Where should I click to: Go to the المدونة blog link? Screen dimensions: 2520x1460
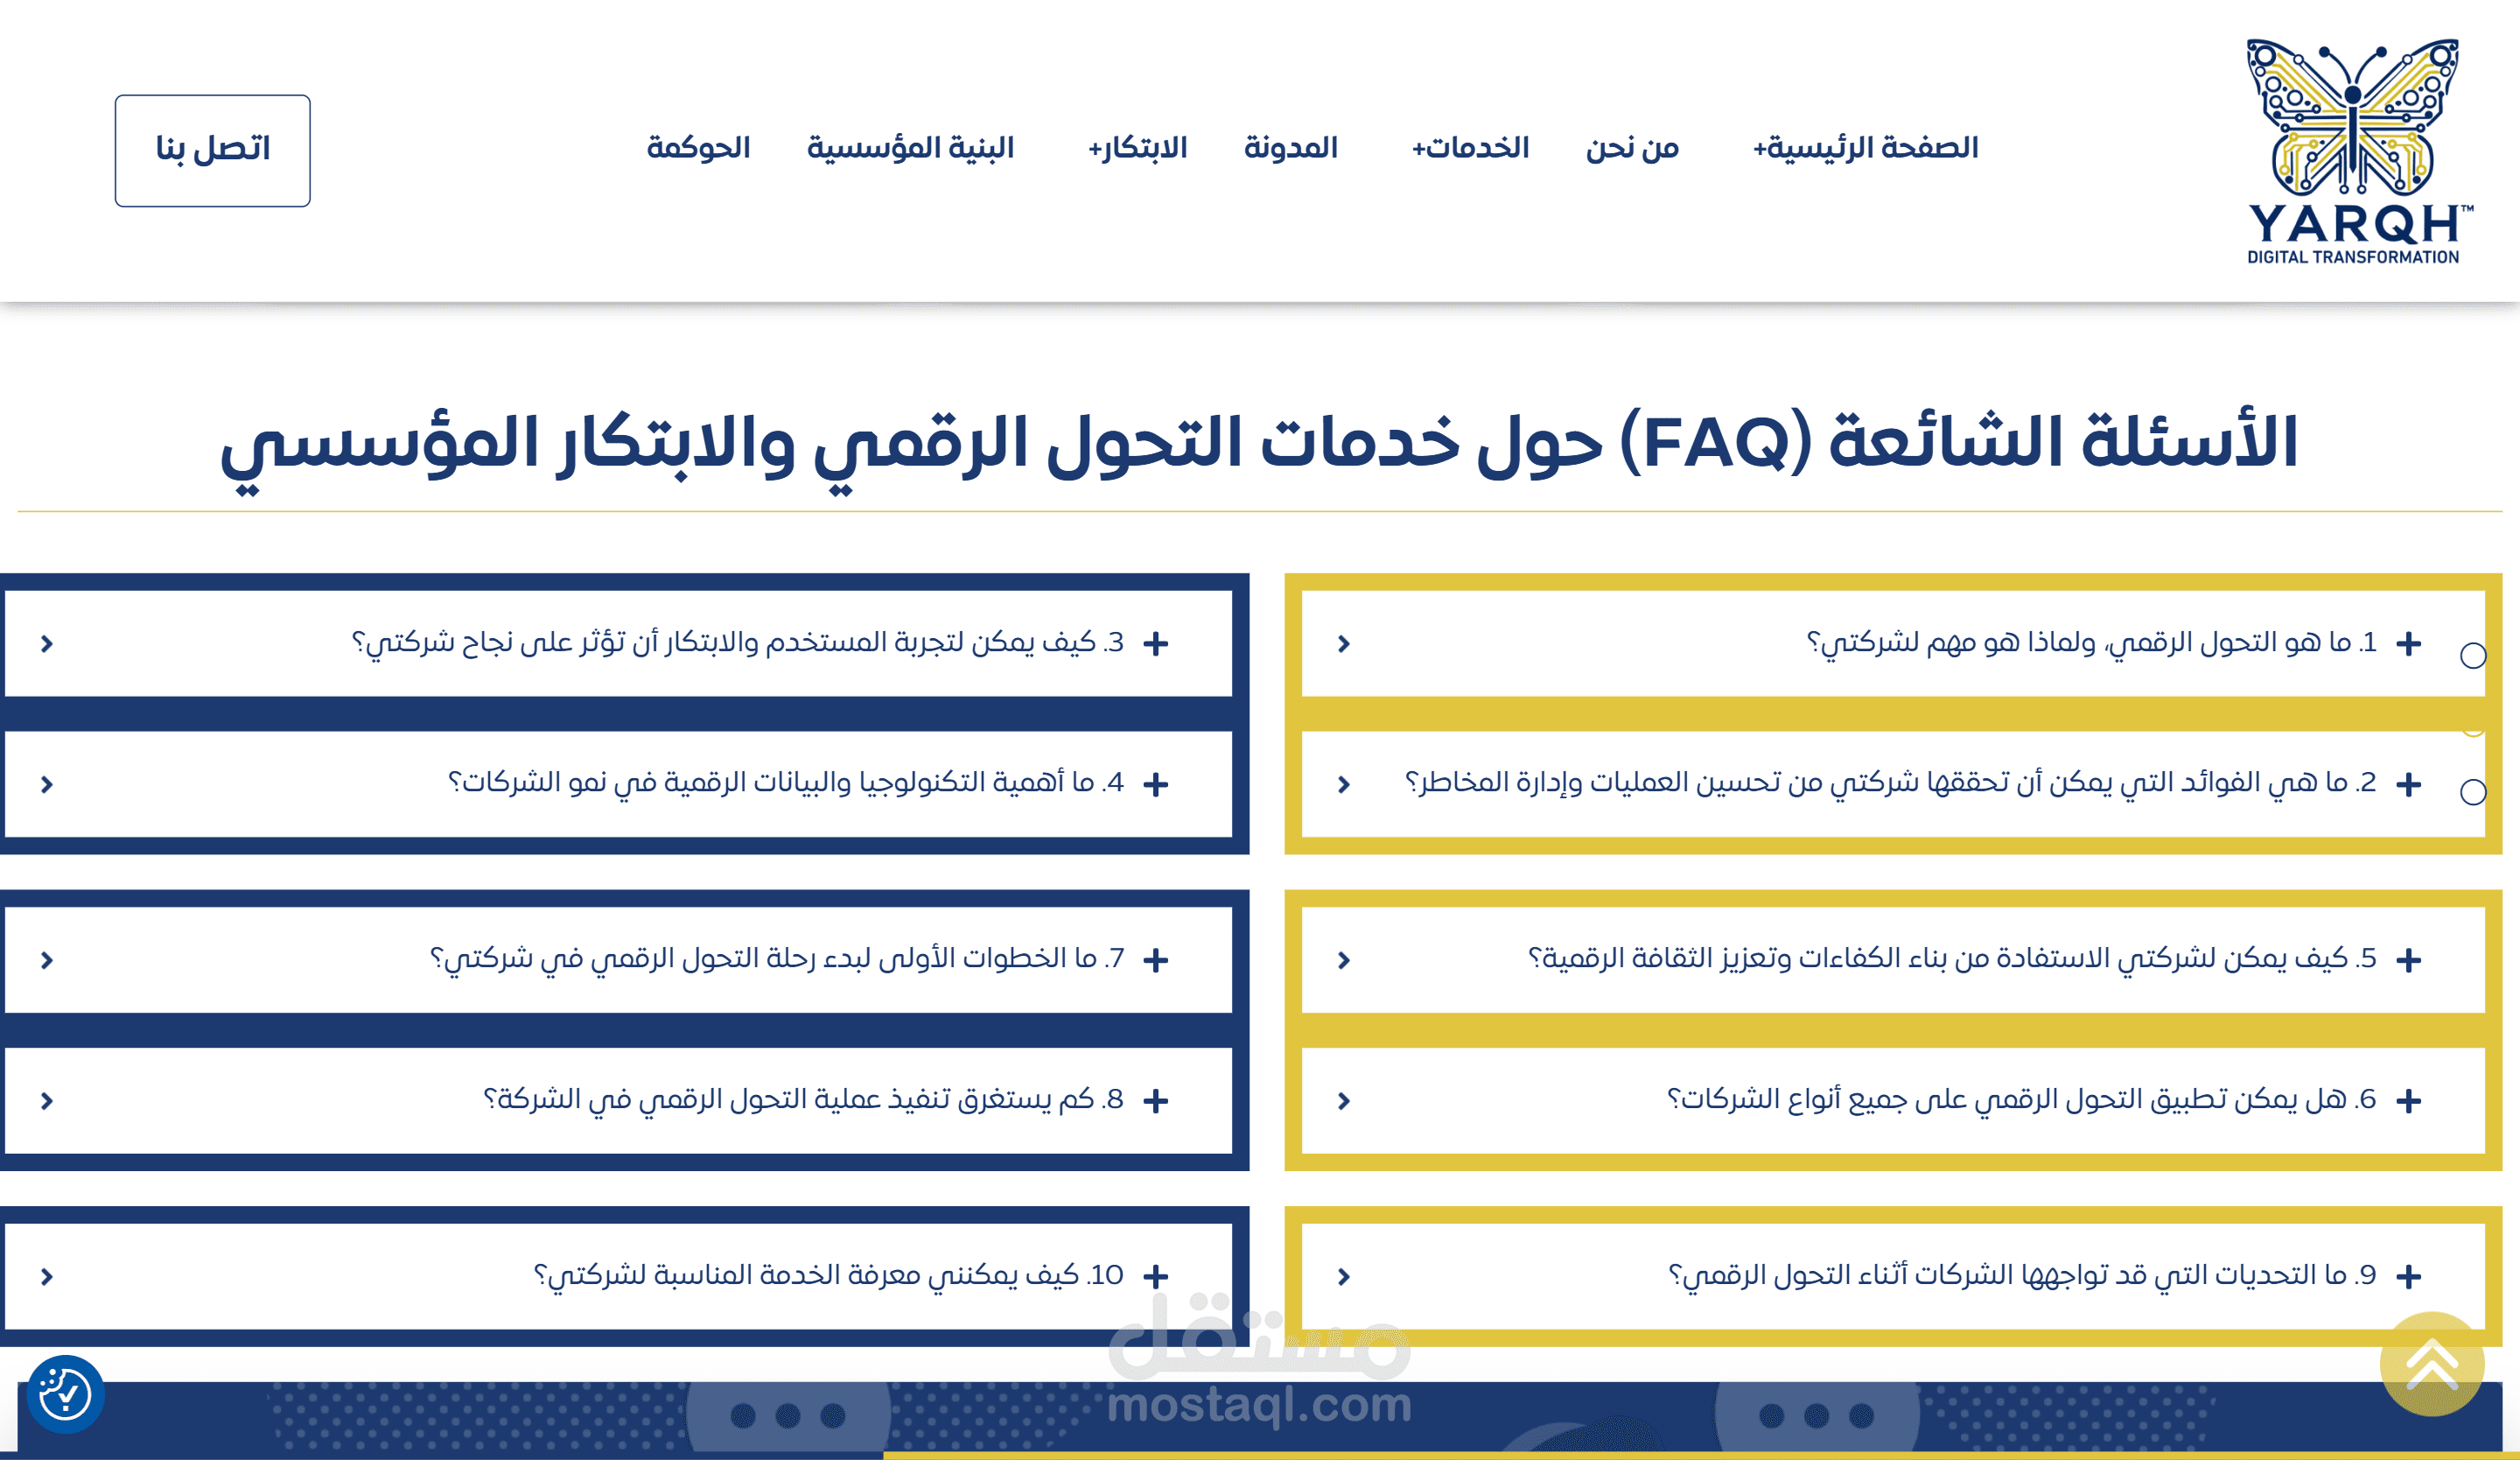[1290, 148]
